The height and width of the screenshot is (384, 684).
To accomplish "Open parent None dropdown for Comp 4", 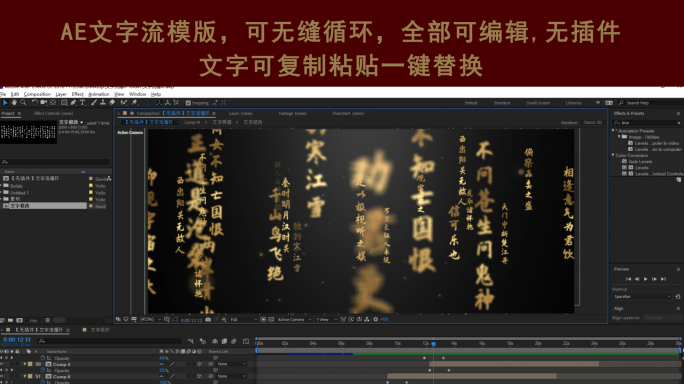I will (232, 364).
